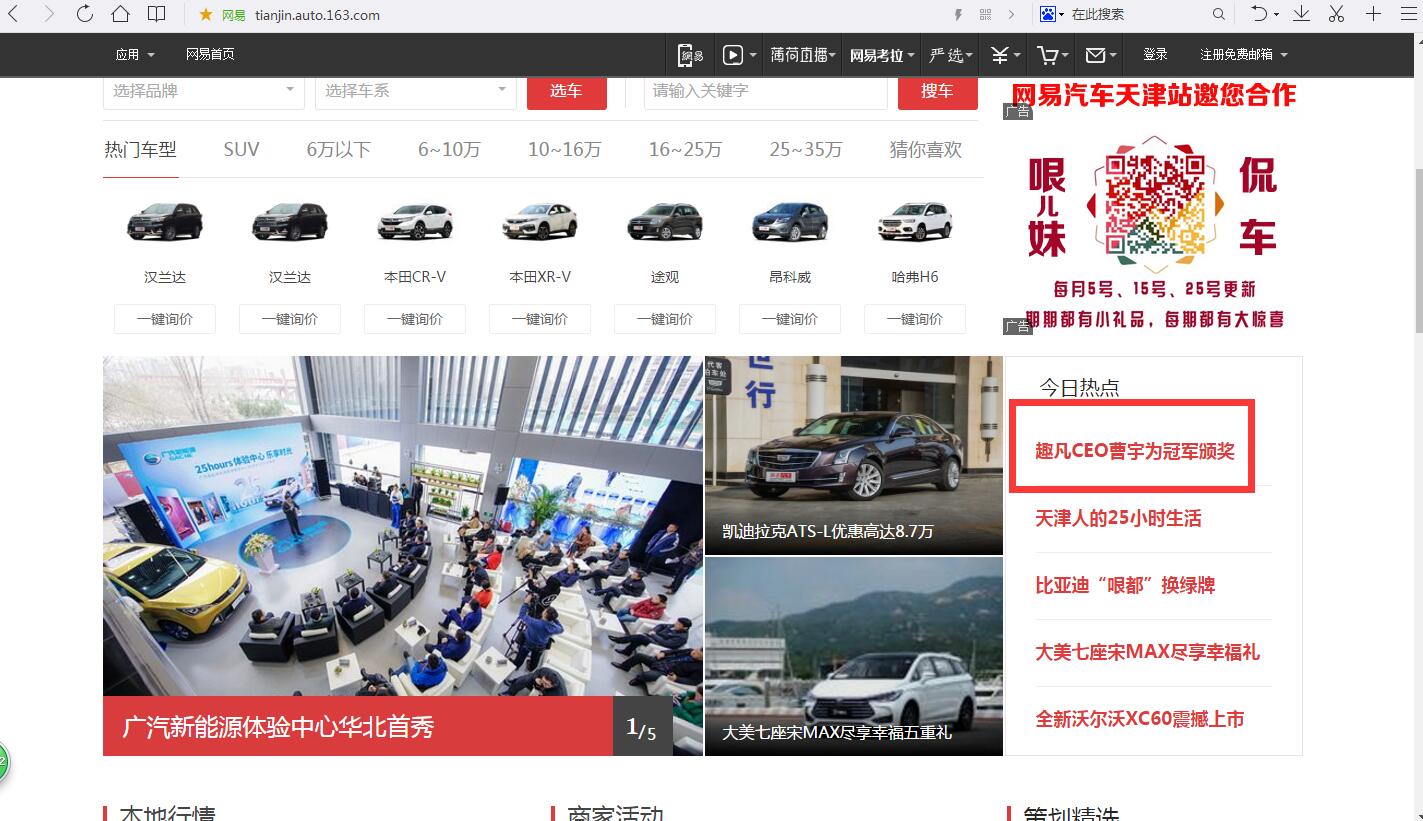Expand the 网易考拉 dropdown
Image resolution: width=1423 pixels, height=821 pixels.
tap(883, 55)
